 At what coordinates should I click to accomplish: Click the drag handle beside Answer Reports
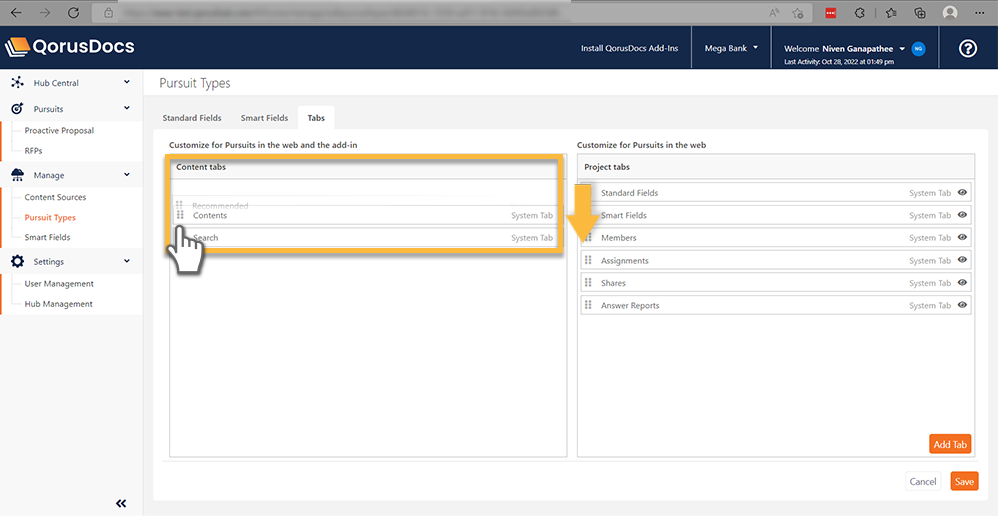[589, 306]
